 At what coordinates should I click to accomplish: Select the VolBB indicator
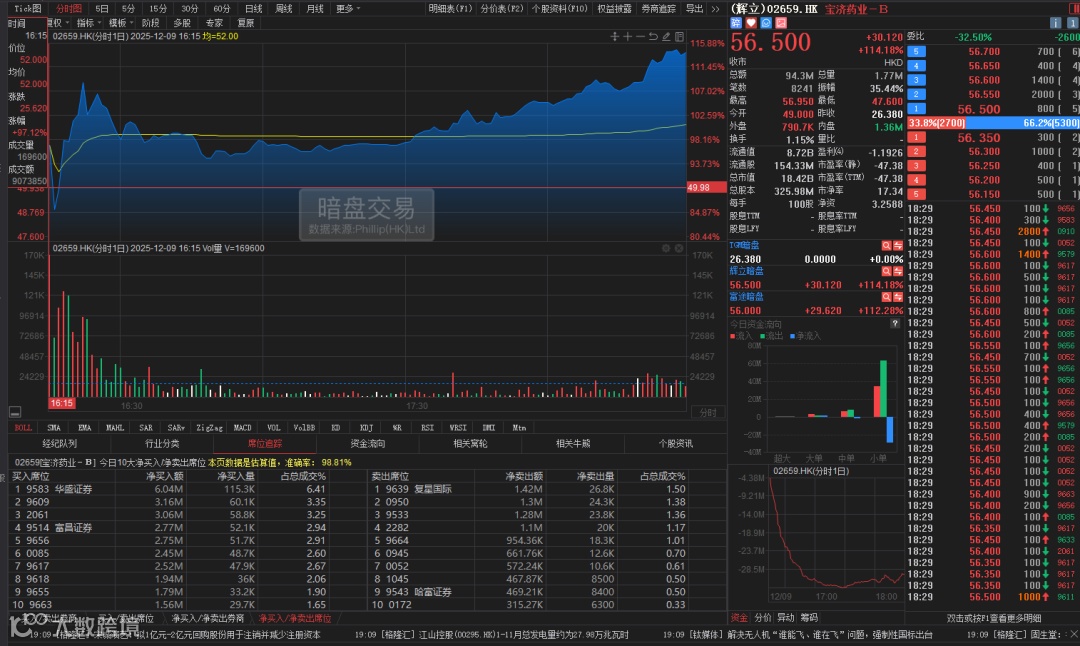click(304, 428)
